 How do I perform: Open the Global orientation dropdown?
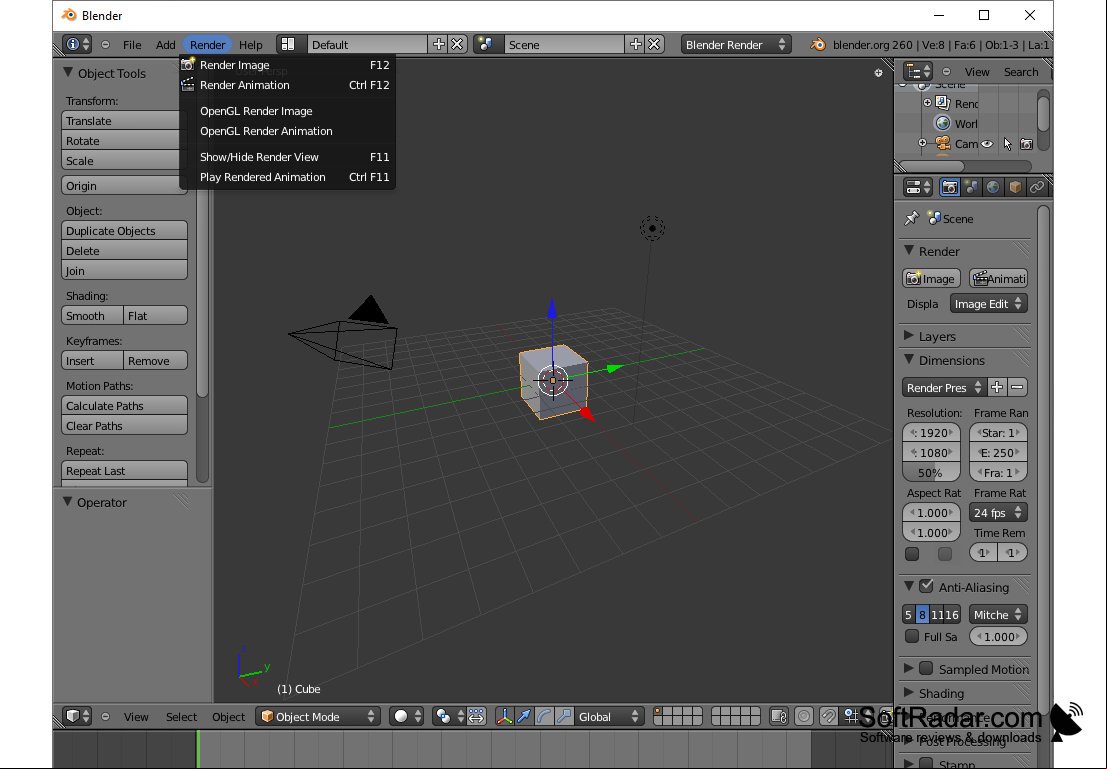point(608,716)
